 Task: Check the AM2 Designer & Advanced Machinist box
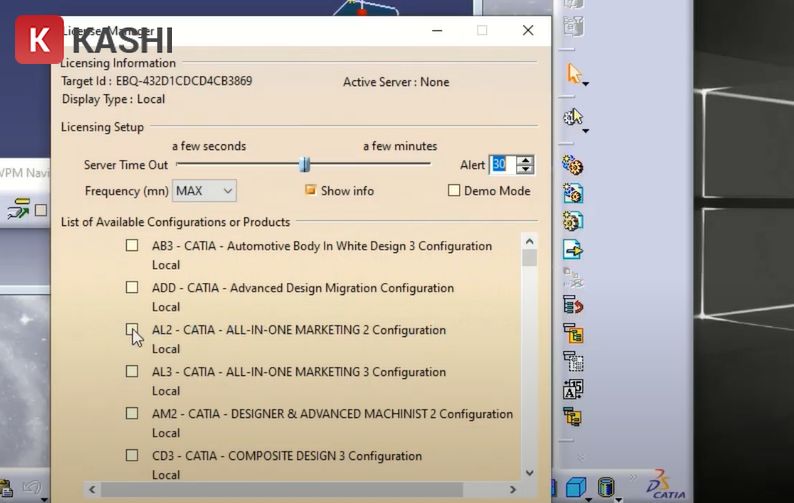coord(132,413)
